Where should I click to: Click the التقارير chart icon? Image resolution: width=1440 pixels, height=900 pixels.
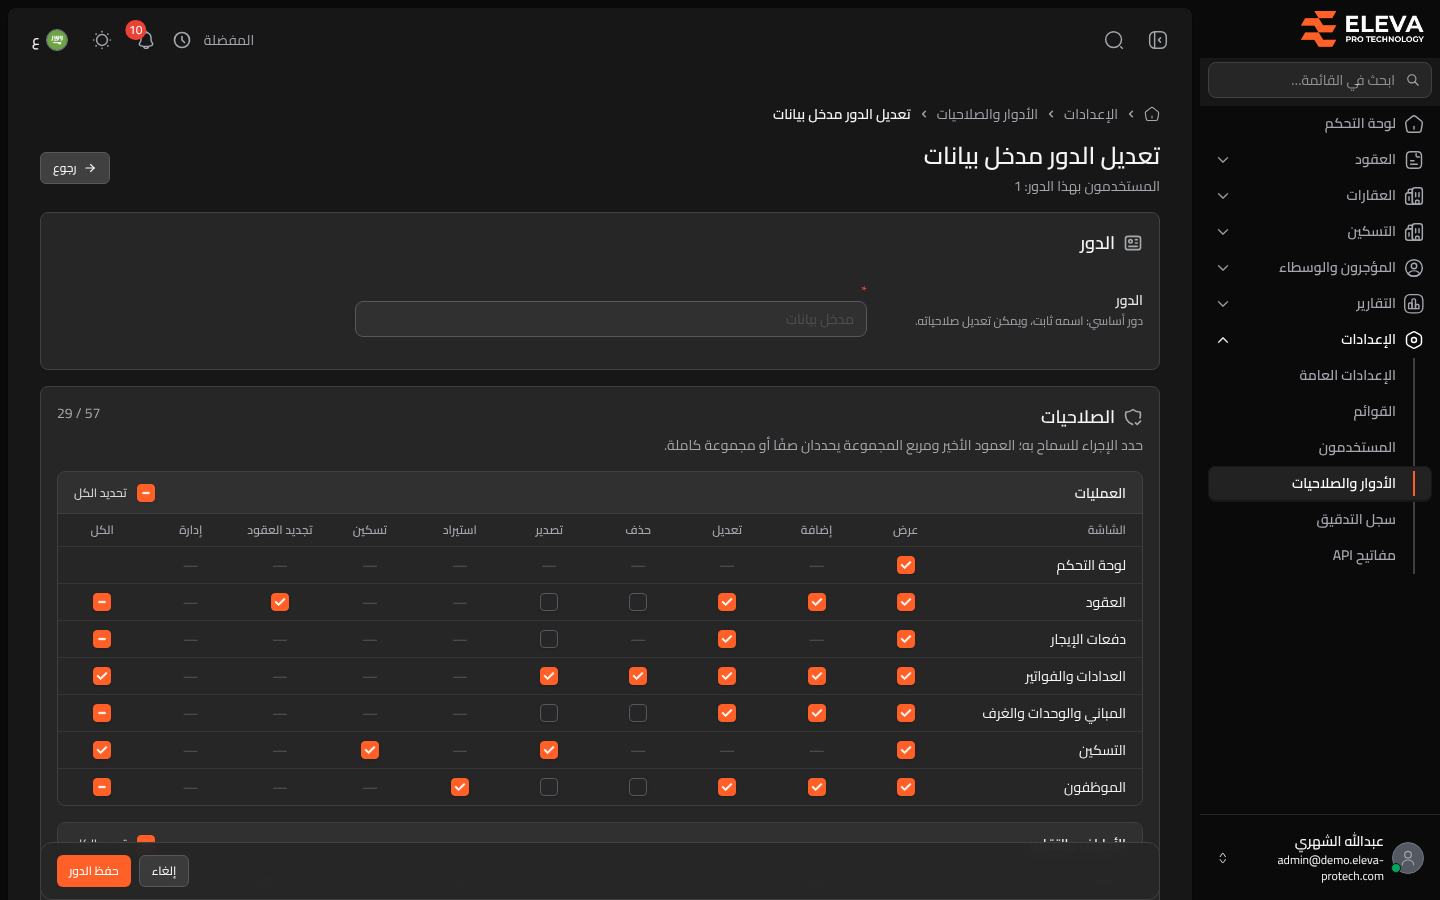1414,304
